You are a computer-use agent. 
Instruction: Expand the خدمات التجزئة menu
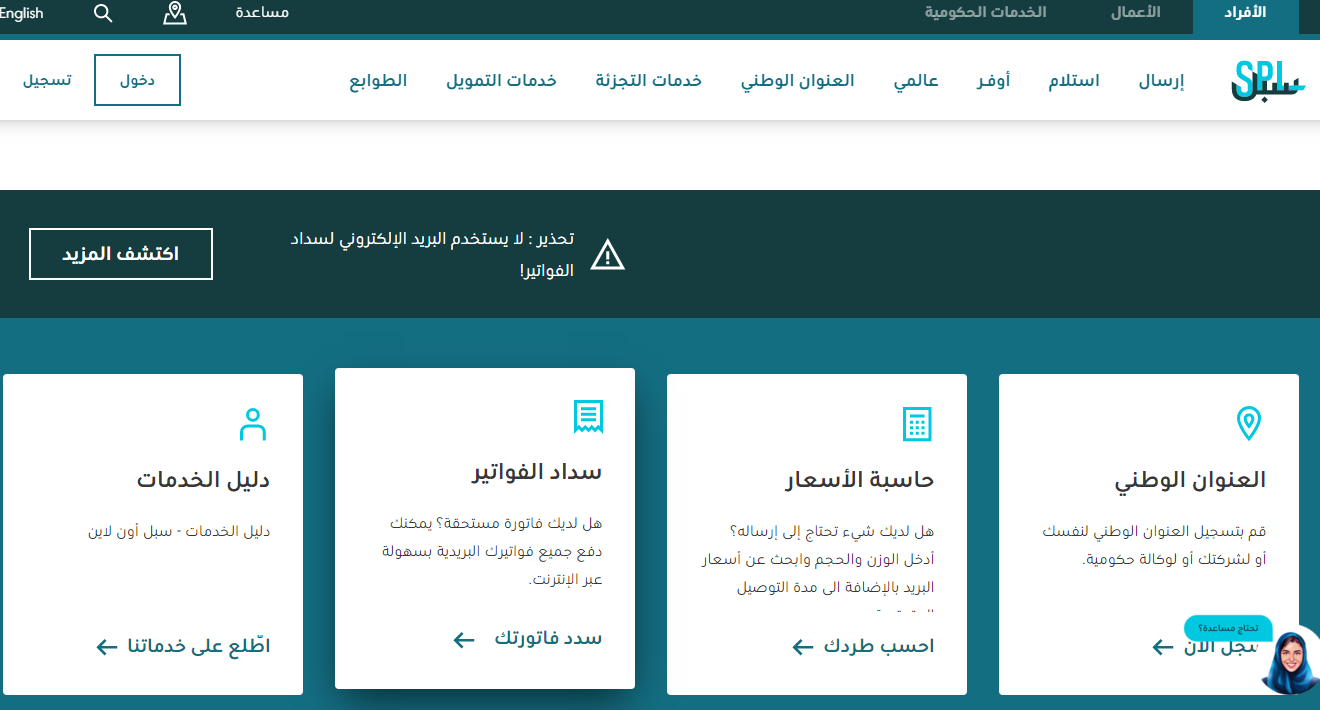[x=648, y=81]
